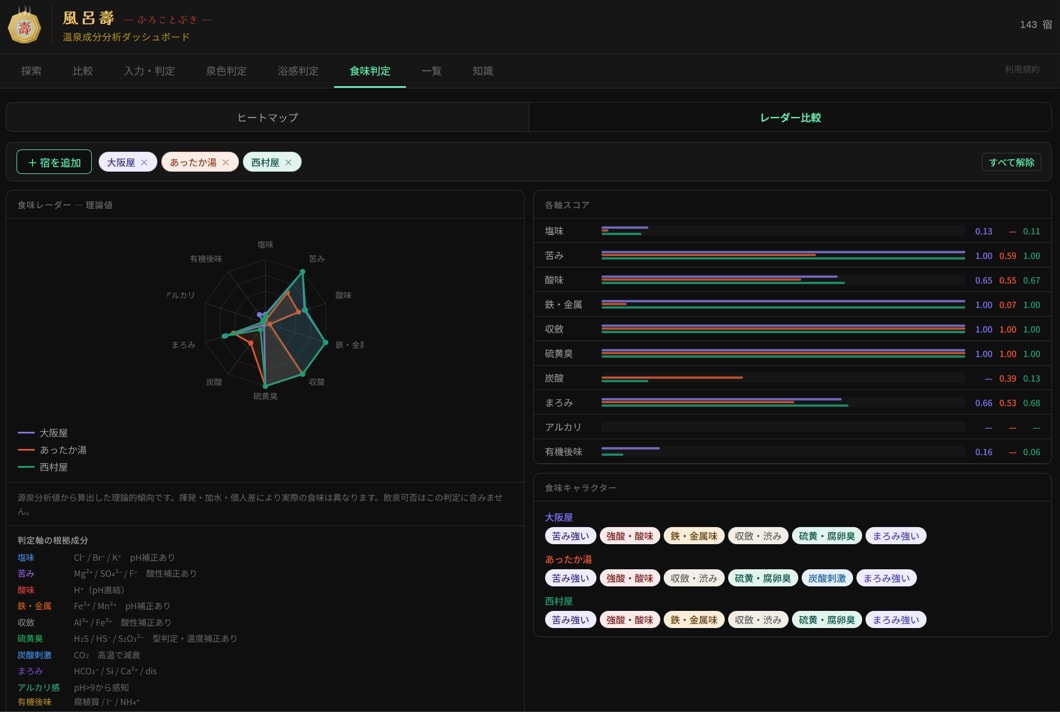Click the 酸味 axis label in 各軸スコア

(x=554, y=281)
